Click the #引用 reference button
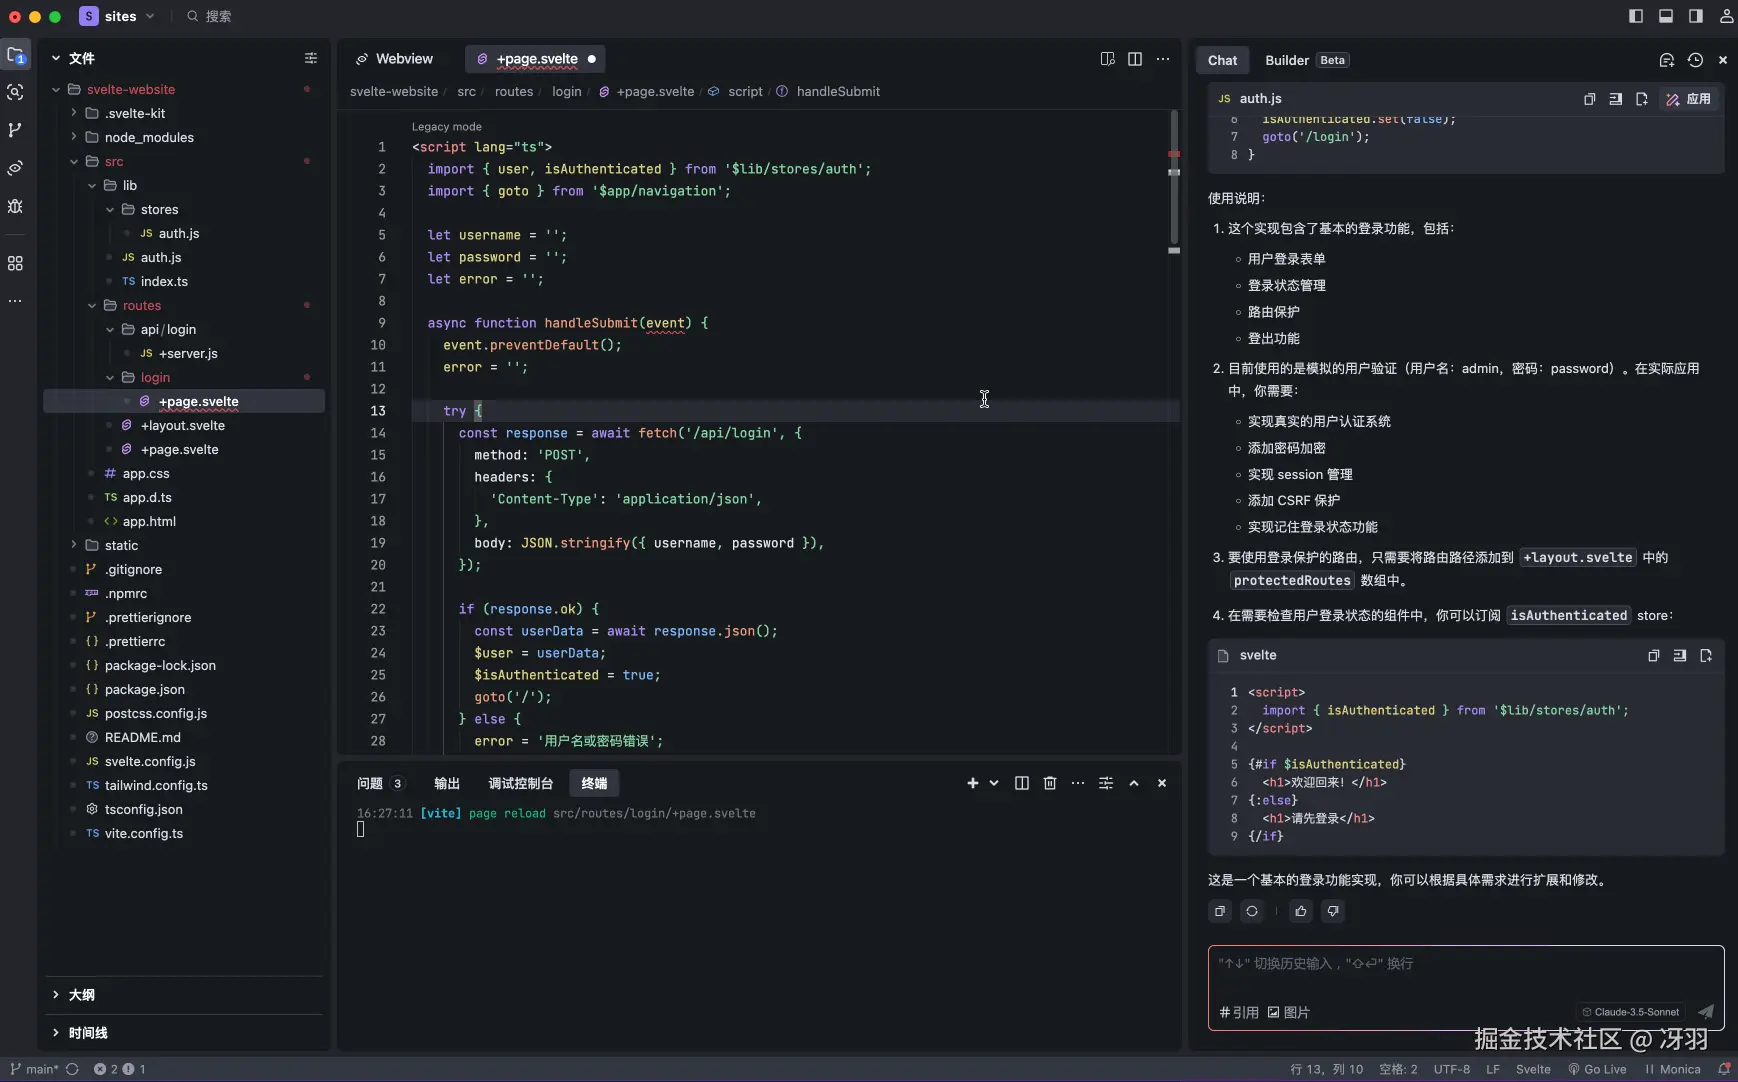1738x1082 pixels. pyautogui.click(x=1239, y=1012)
